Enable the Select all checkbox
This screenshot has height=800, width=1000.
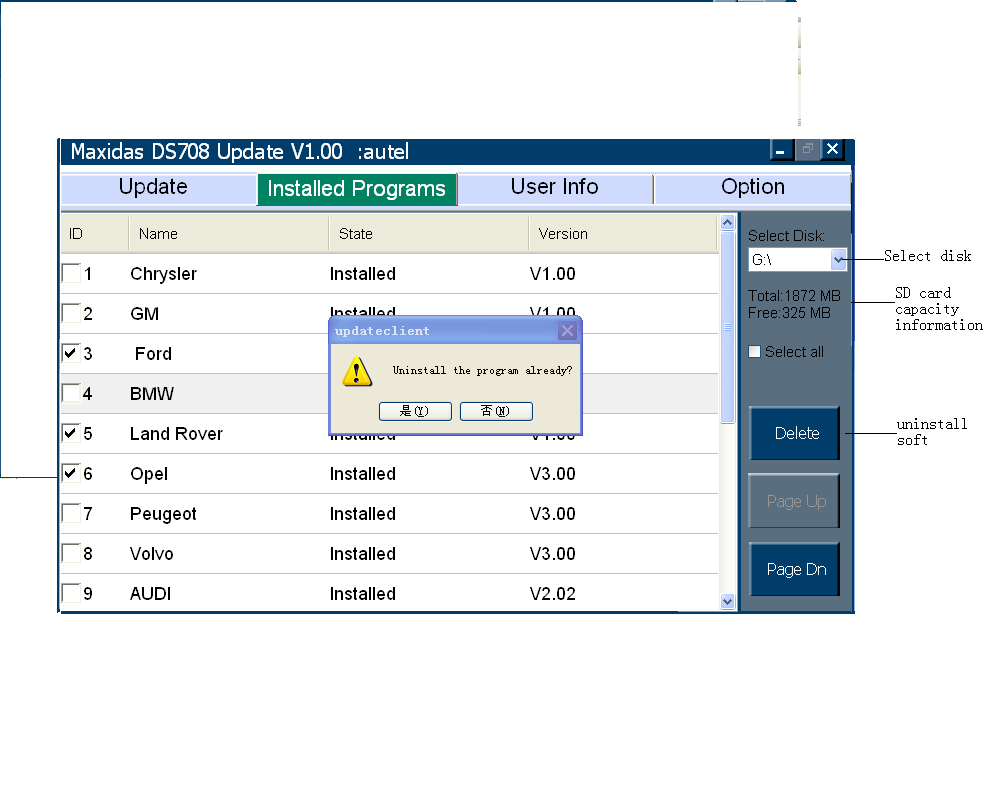tap(754, 352)
